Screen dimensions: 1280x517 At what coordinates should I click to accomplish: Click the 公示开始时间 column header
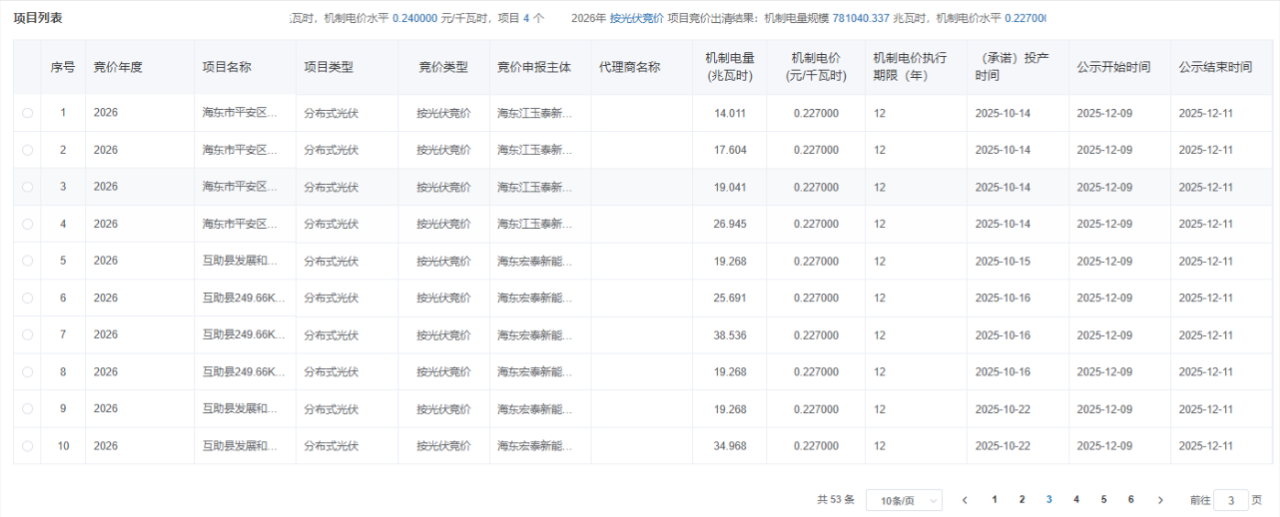tap(1113, 67)
